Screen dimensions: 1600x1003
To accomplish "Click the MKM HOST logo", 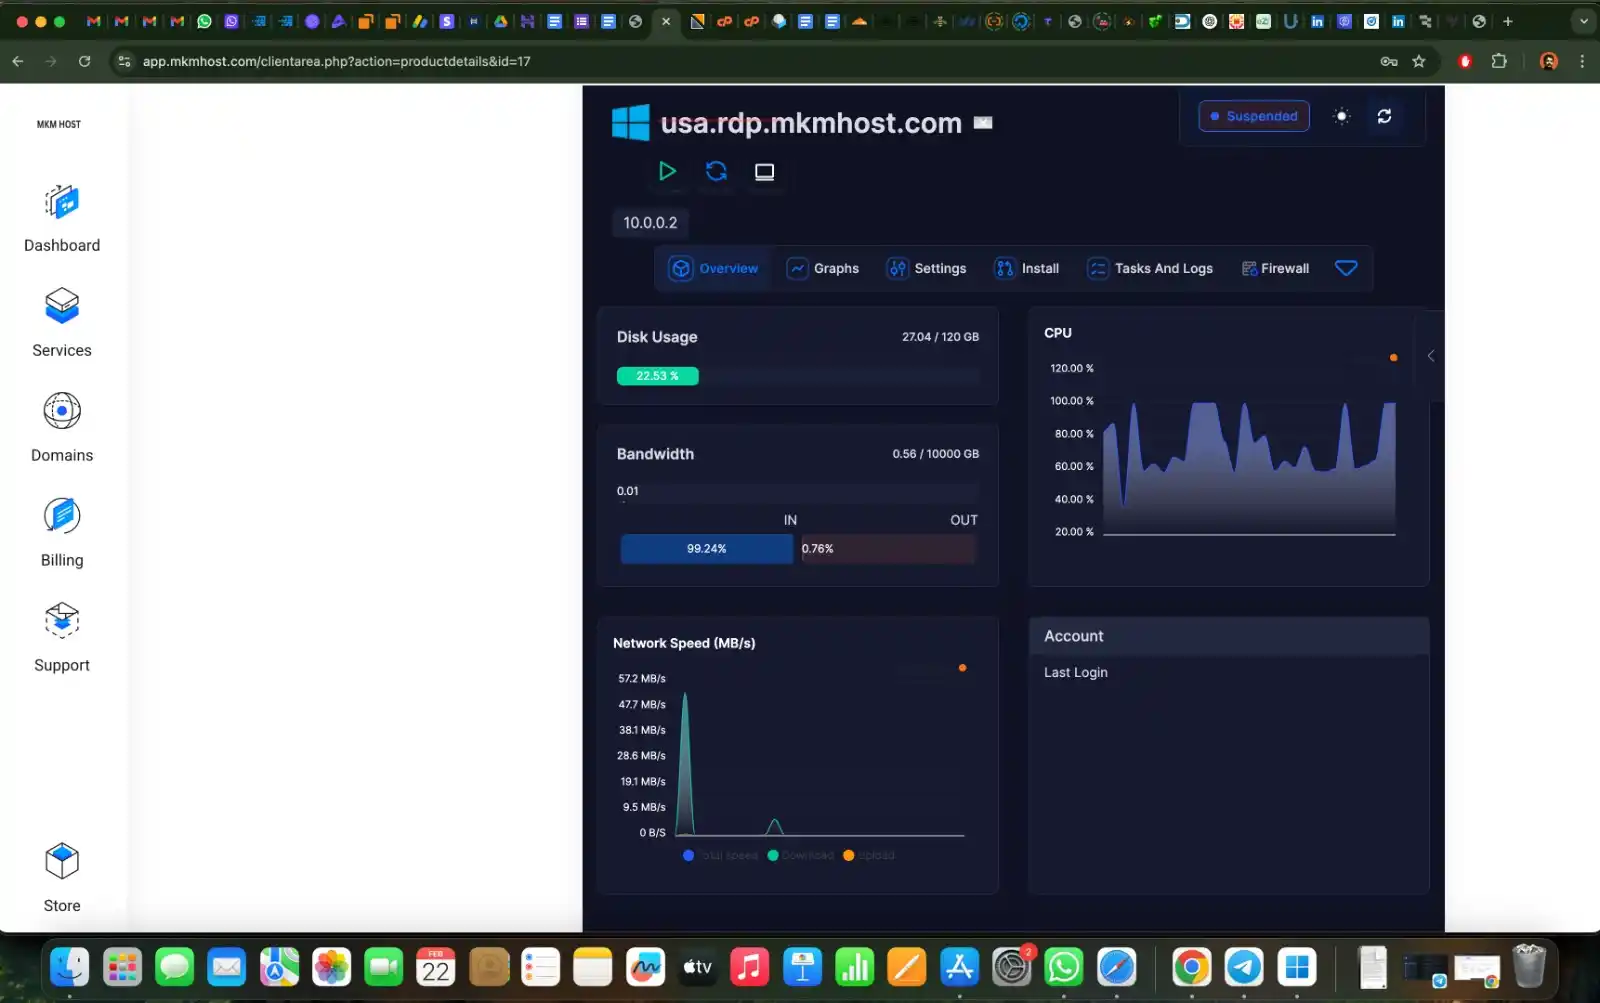I will coord(59,124).
